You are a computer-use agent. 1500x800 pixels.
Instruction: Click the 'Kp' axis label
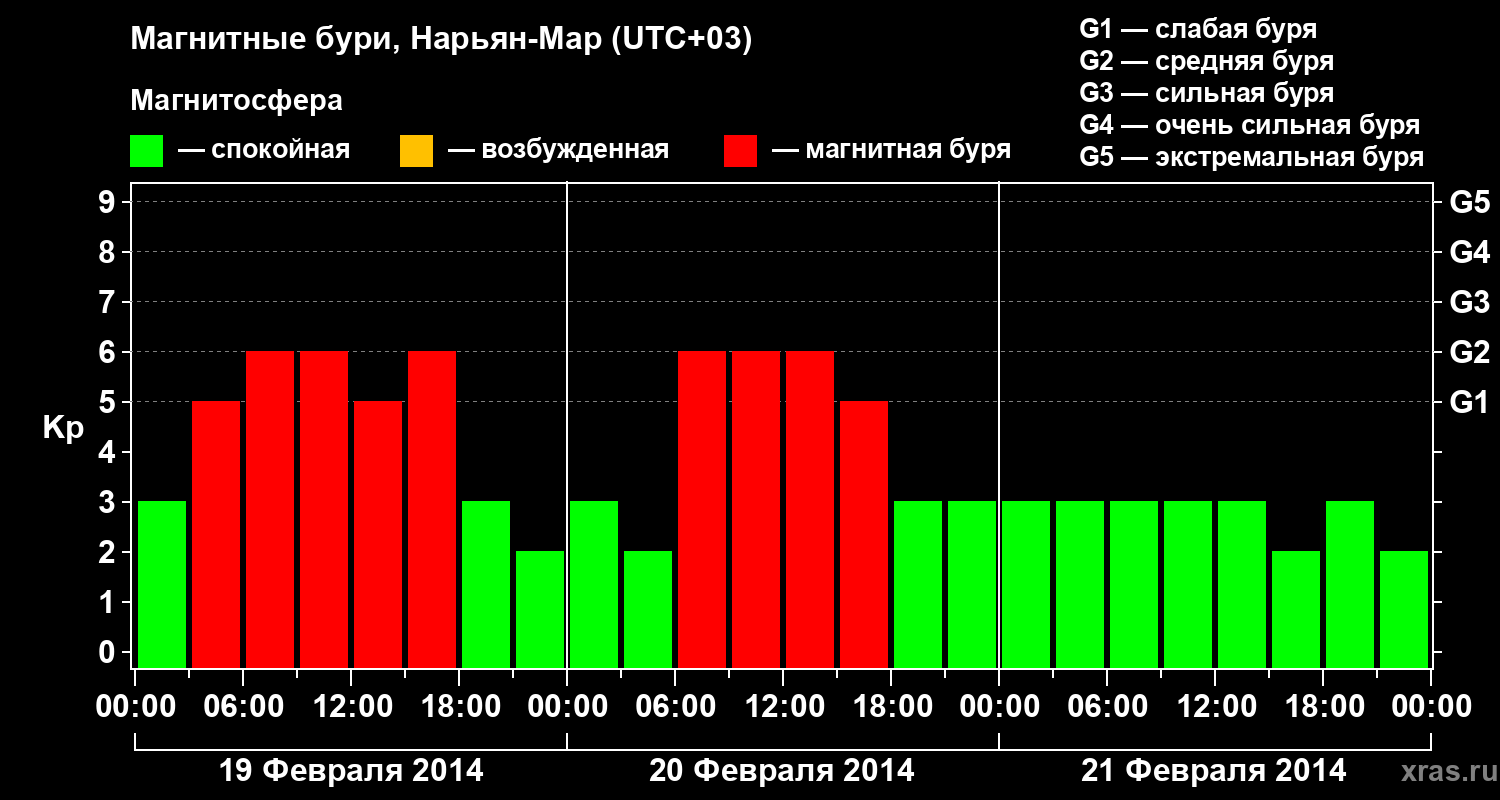[63, 430]
